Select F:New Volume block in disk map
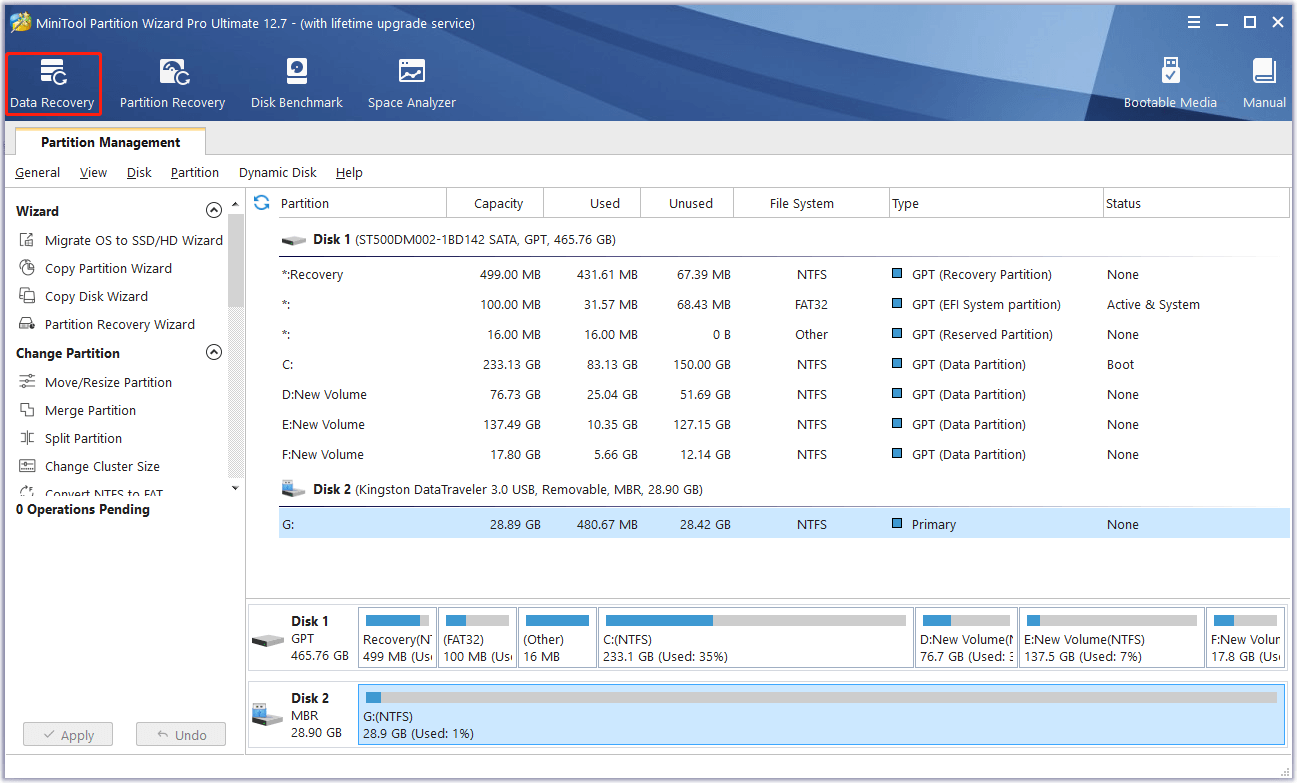Image resolution: width=1297 pixels, height=783 pixels. pyautogui.click(x=1245, y=638)
